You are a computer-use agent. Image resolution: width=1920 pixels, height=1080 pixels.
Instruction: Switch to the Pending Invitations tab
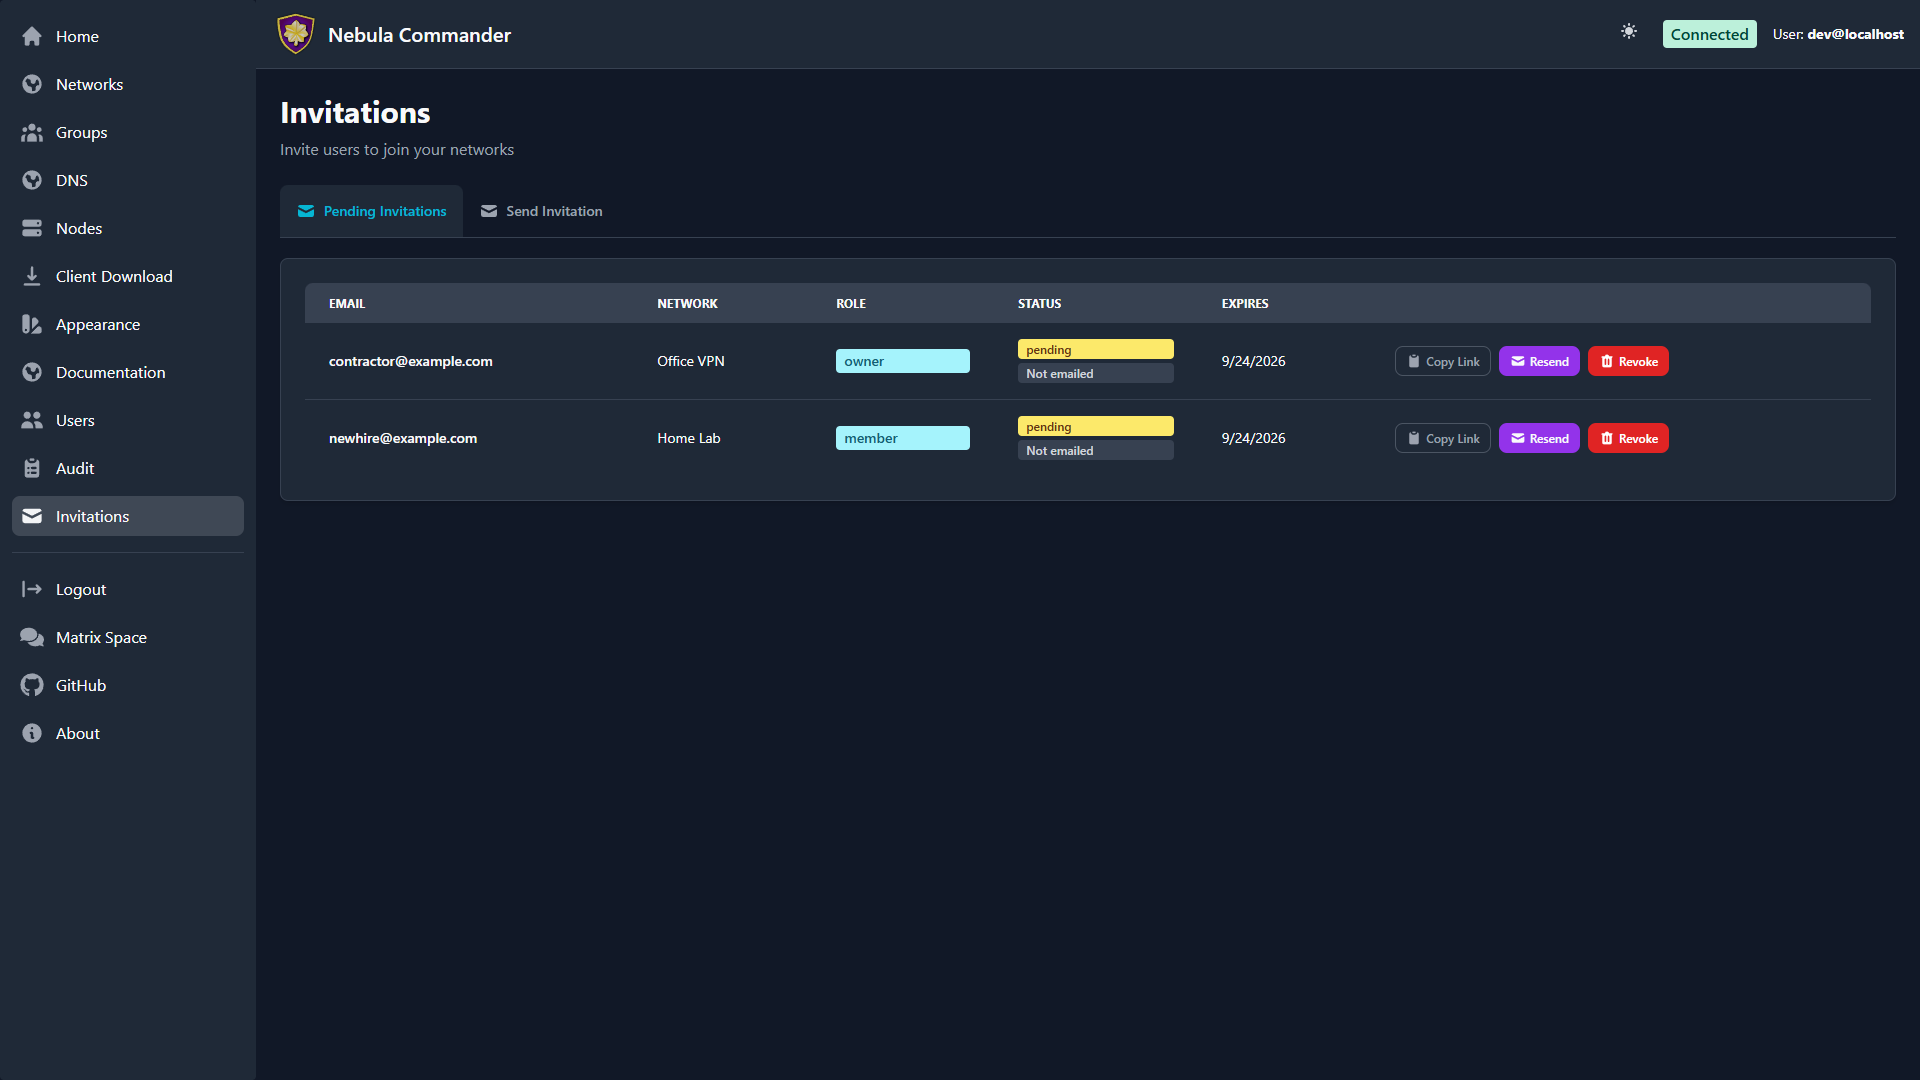click(371, 211)
